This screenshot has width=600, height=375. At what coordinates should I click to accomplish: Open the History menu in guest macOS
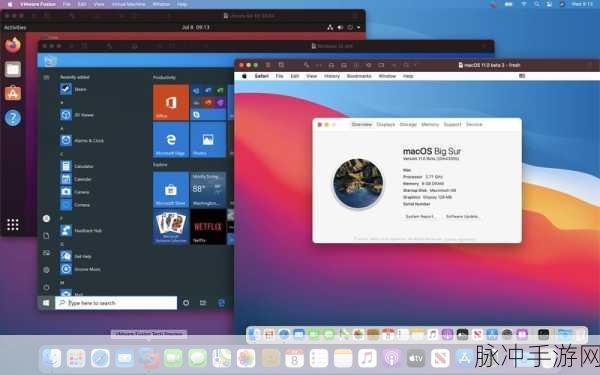click(332, 76)
